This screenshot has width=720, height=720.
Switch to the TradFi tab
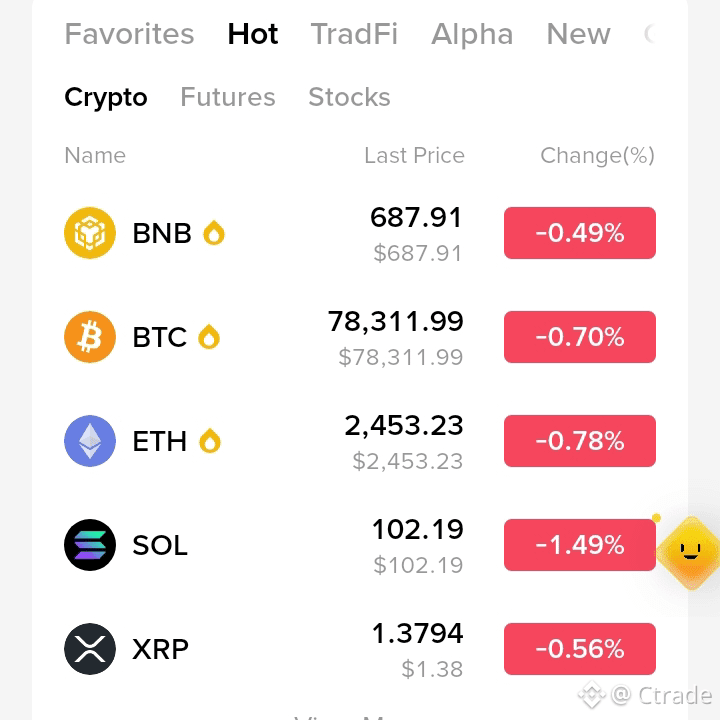pos(354,34)
